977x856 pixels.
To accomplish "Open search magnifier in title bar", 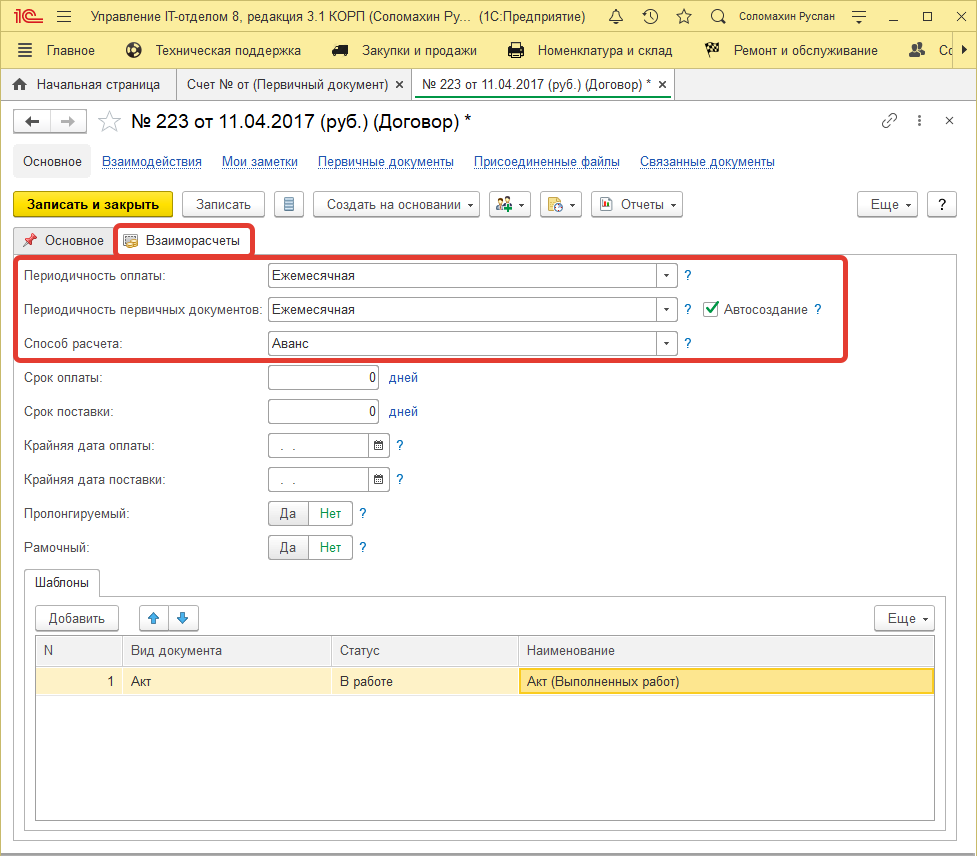I will coord(718,17).
